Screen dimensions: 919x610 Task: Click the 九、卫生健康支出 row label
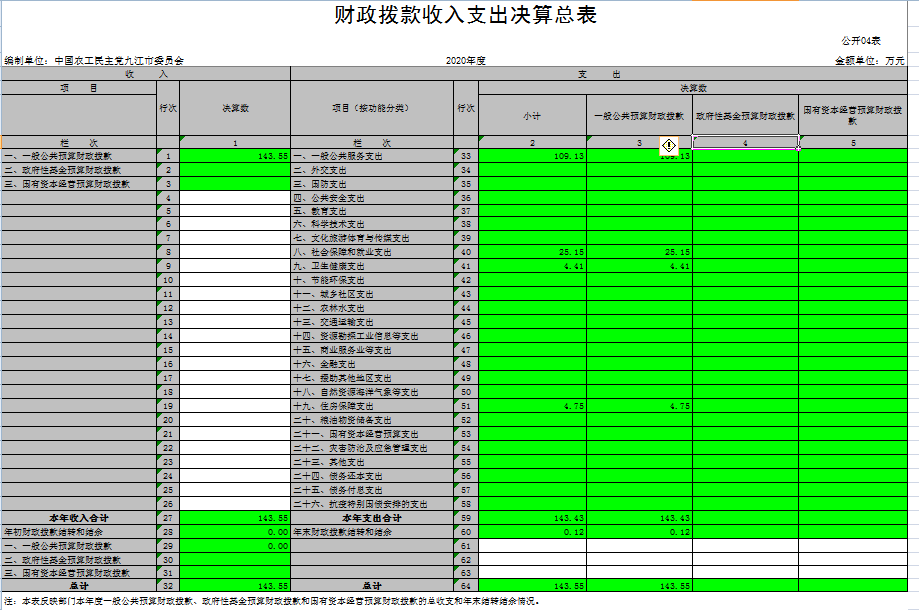334,267
